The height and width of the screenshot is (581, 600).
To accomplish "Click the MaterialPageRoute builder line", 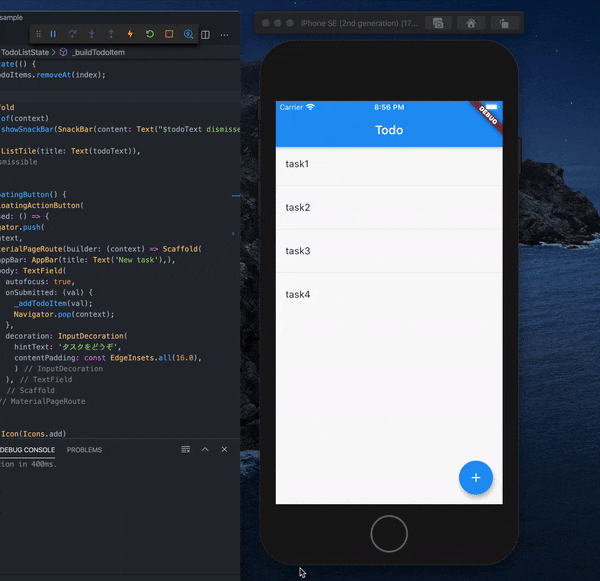I will pos(101,249).
